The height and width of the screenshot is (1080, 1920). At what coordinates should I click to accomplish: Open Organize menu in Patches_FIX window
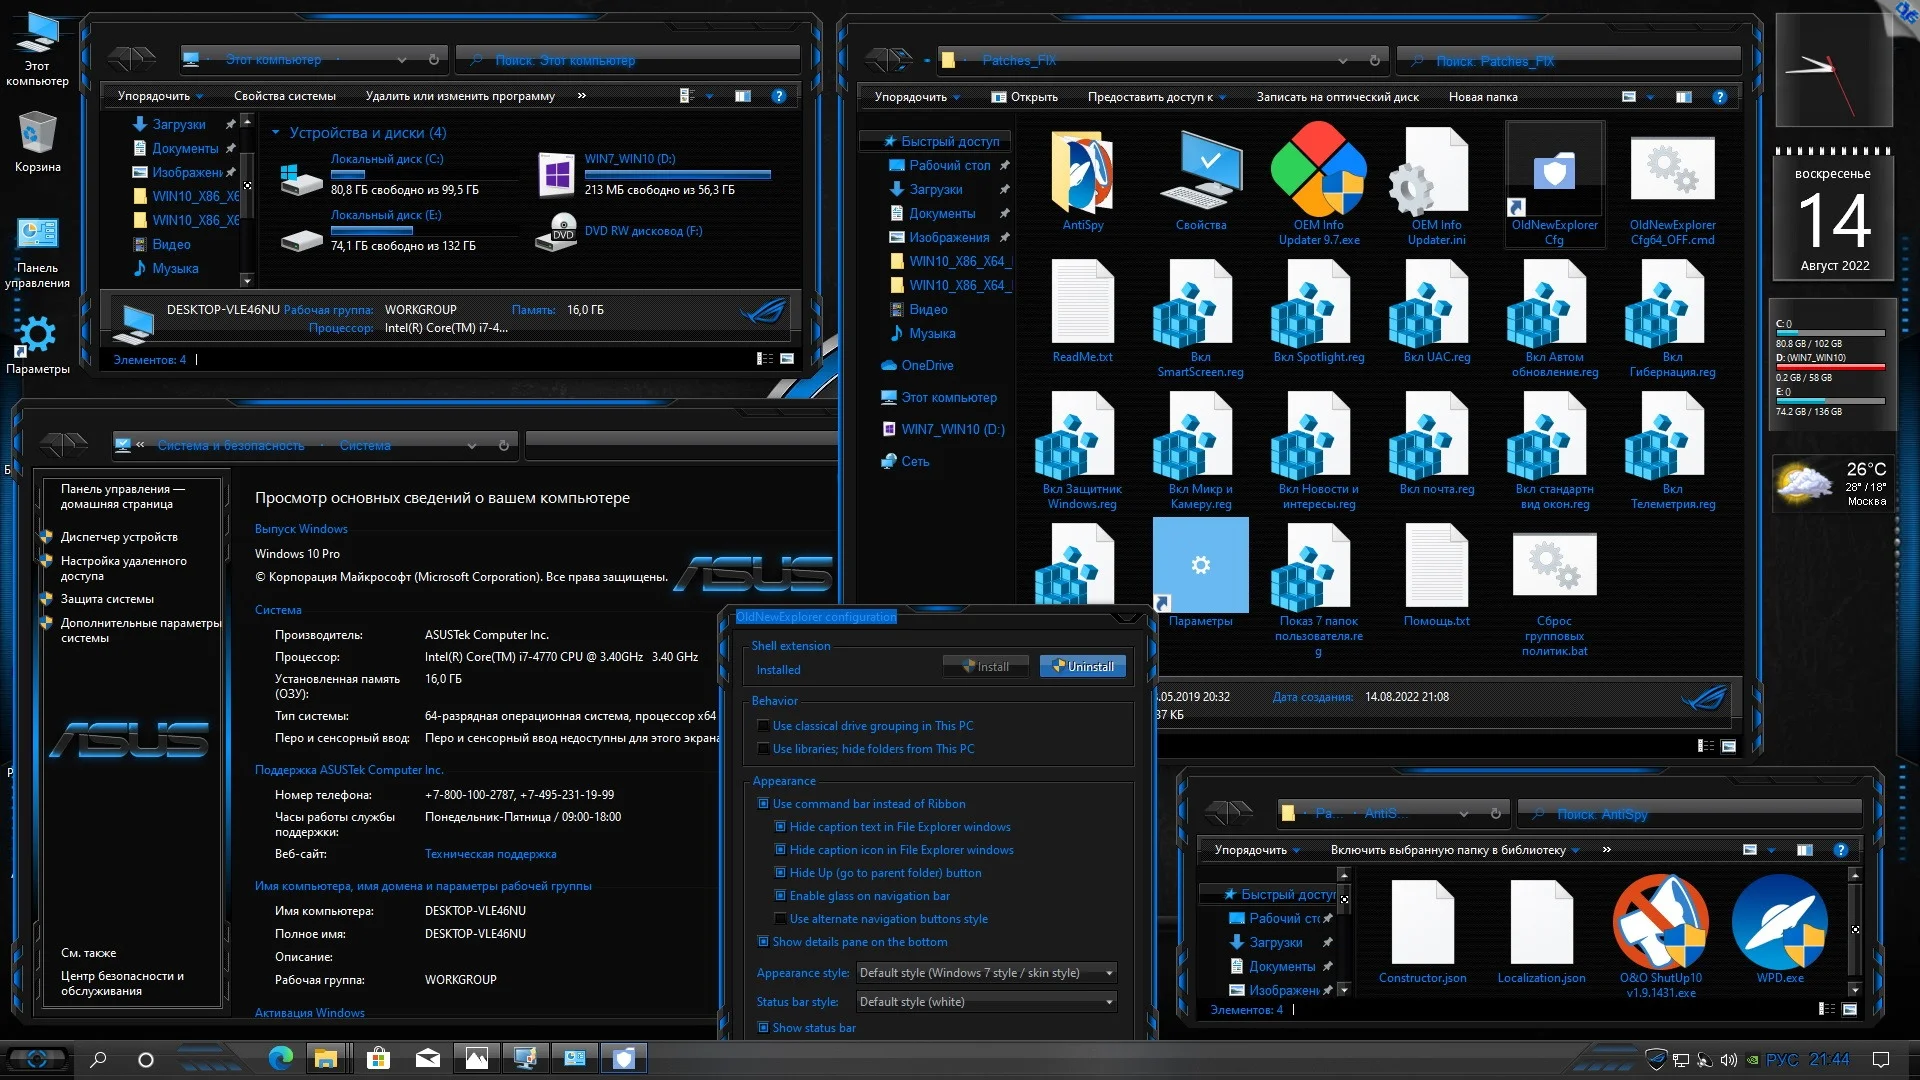pos(916,97)
